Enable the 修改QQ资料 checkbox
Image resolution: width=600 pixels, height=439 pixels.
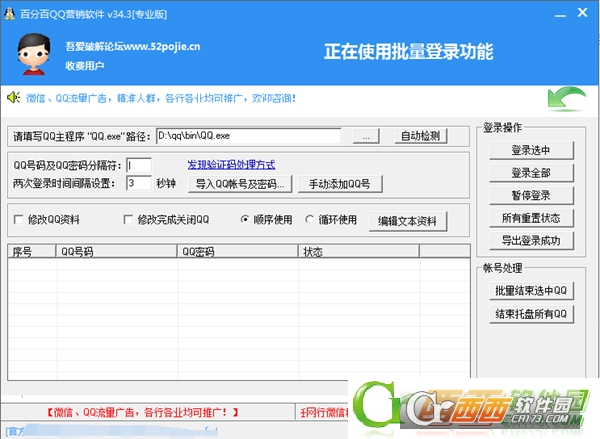(x=18, y=219)
